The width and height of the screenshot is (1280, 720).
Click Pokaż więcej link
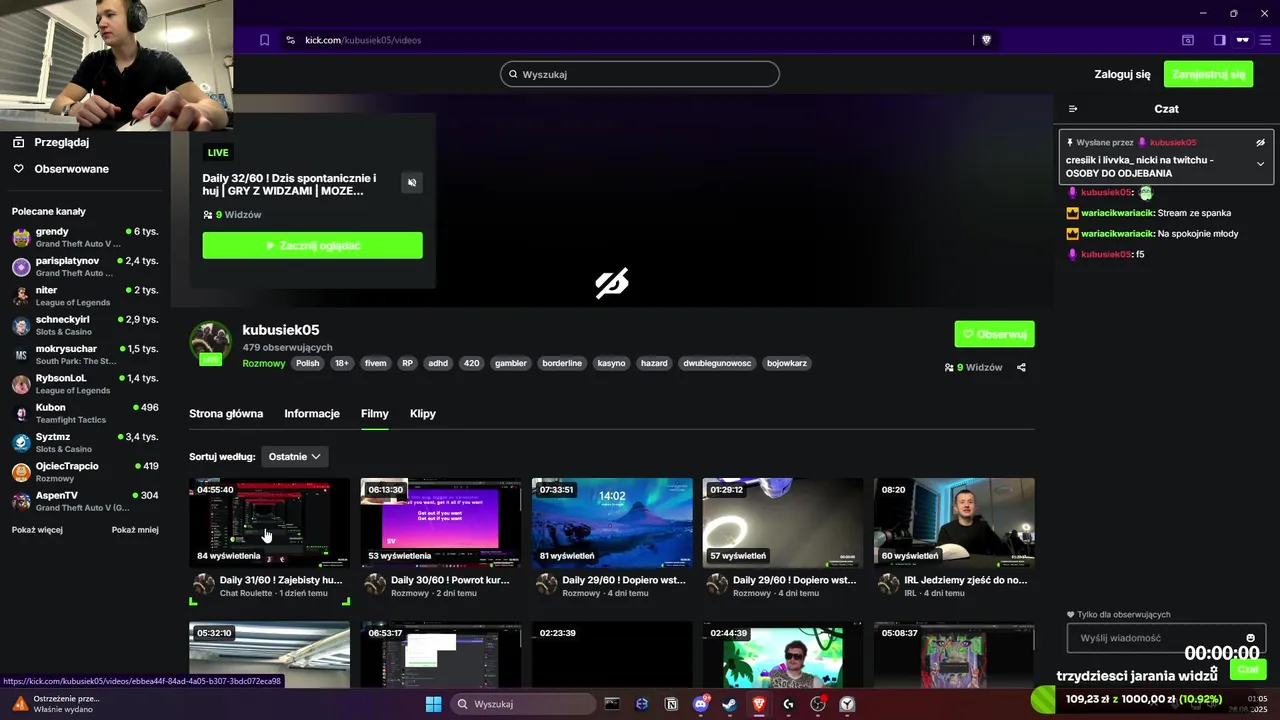[x=37, y=530]
